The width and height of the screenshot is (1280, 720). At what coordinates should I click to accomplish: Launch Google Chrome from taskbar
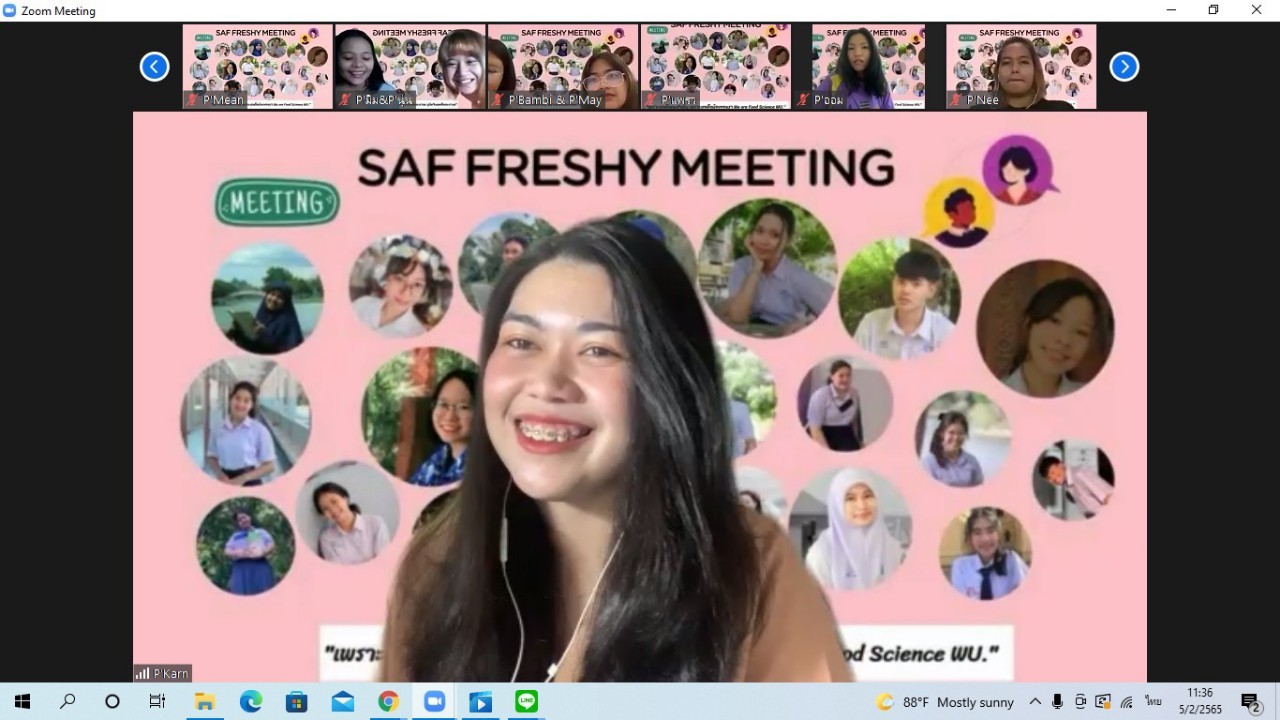pos(388,702)
